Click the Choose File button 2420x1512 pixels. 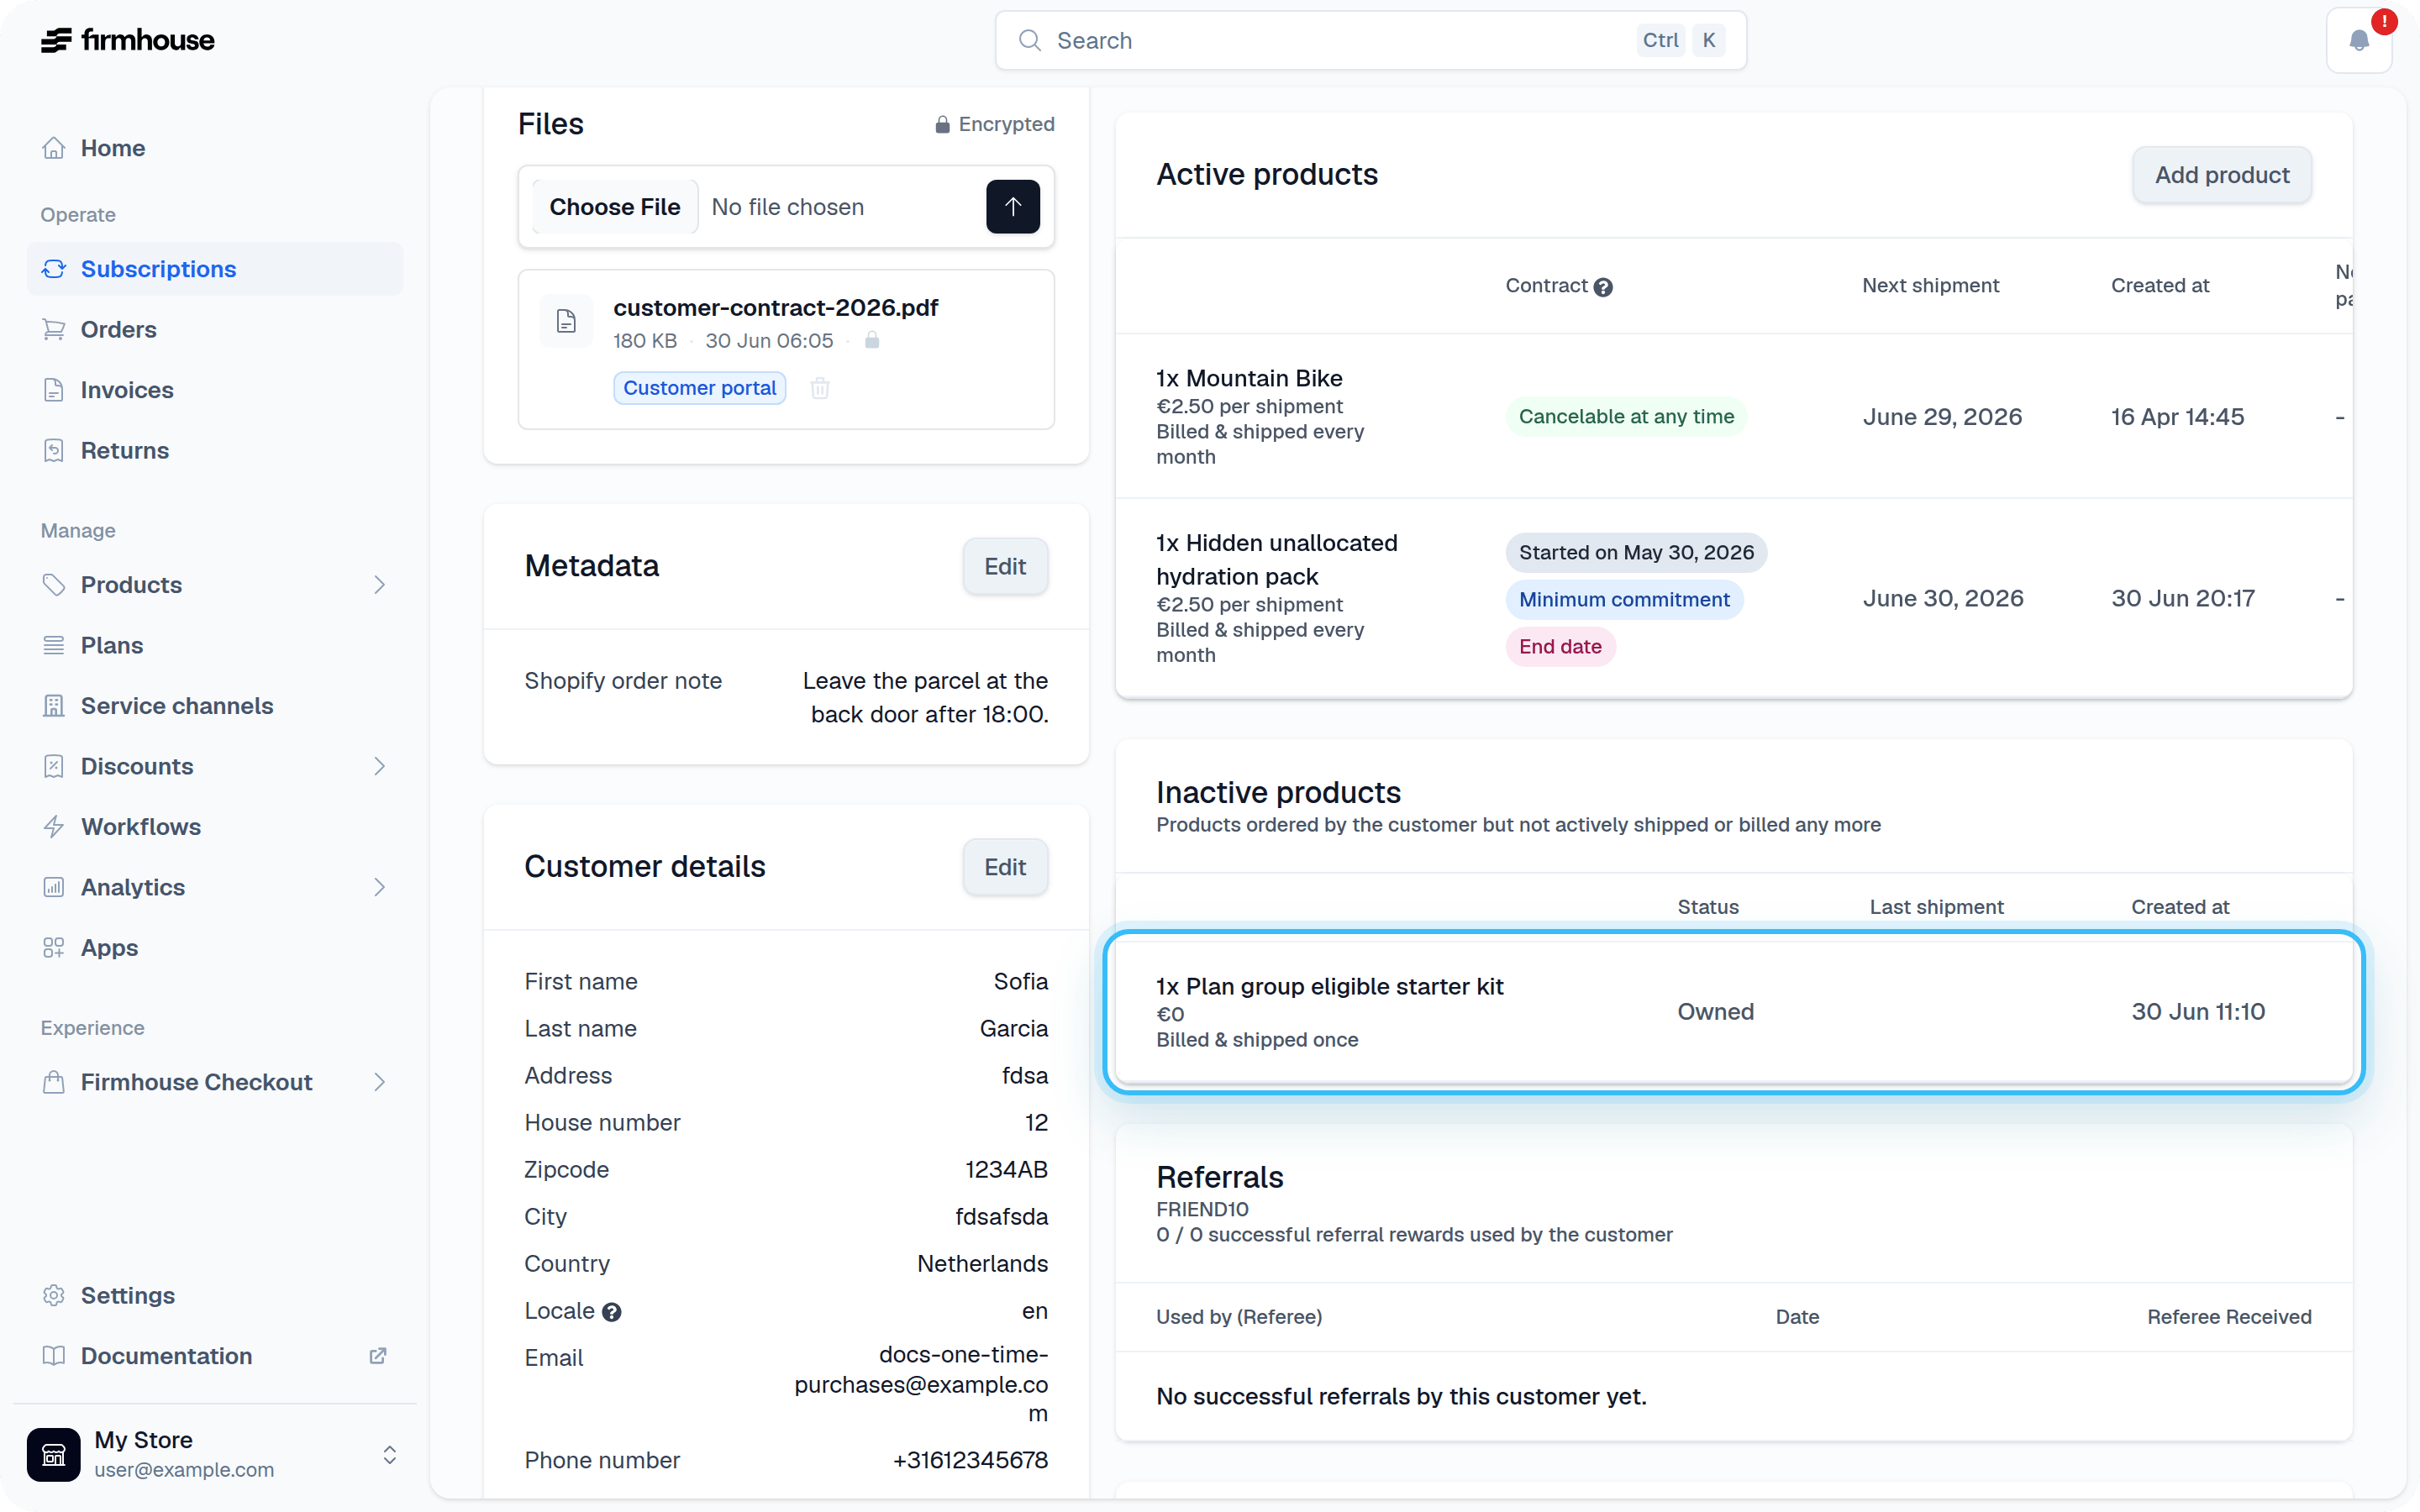click(615, 207)
